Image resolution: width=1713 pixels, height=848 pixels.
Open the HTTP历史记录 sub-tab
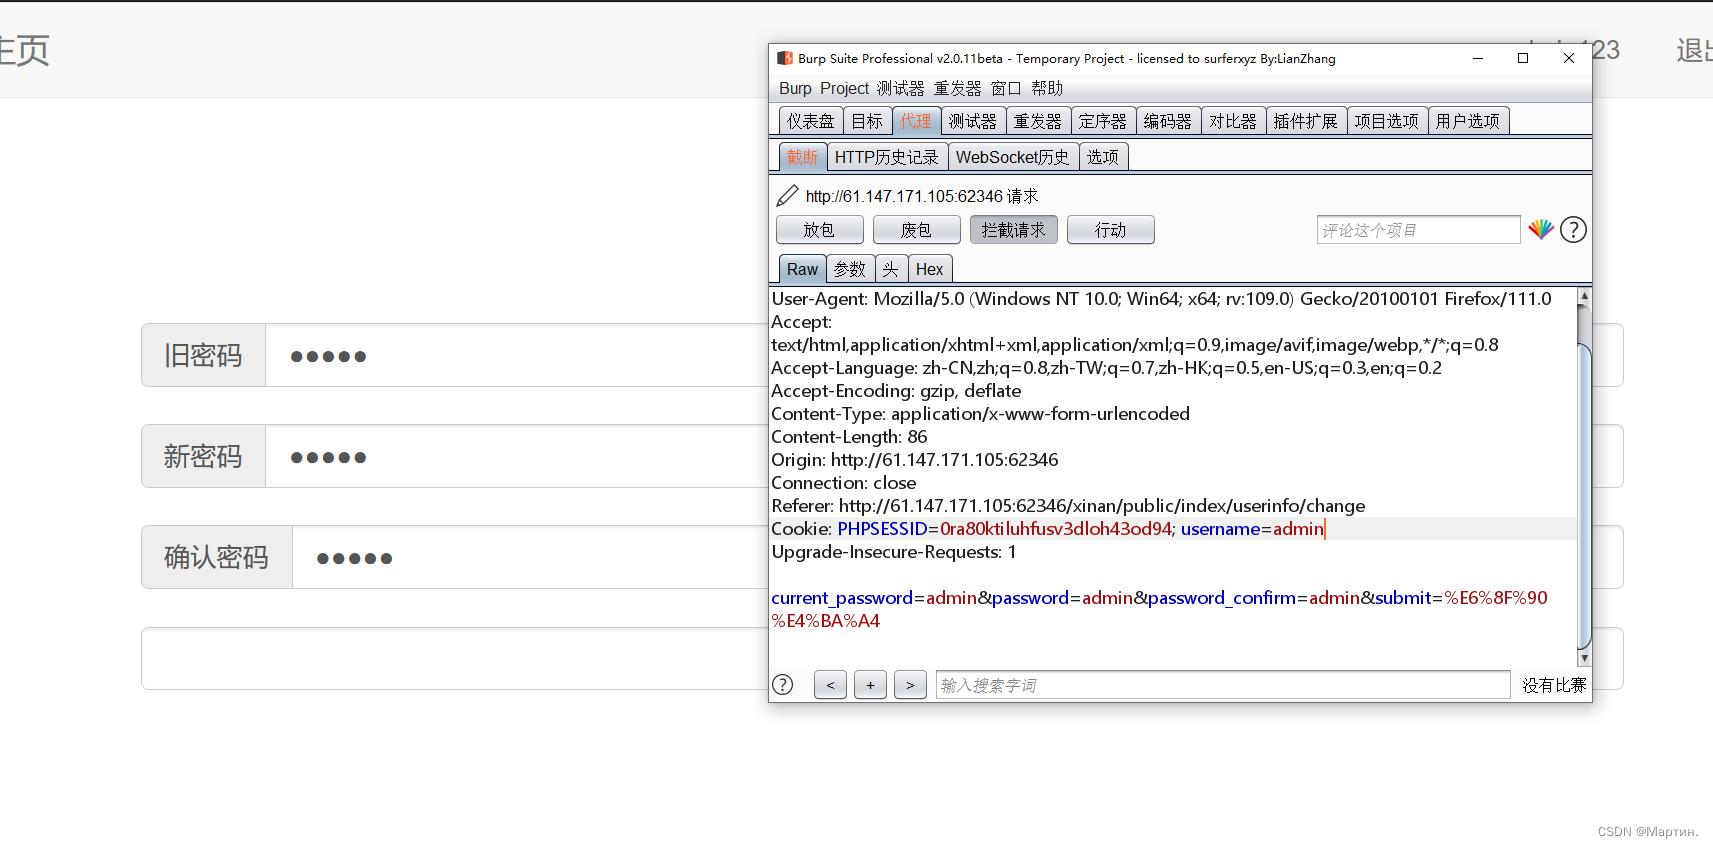pyautogui.click(x=887, y=157)
